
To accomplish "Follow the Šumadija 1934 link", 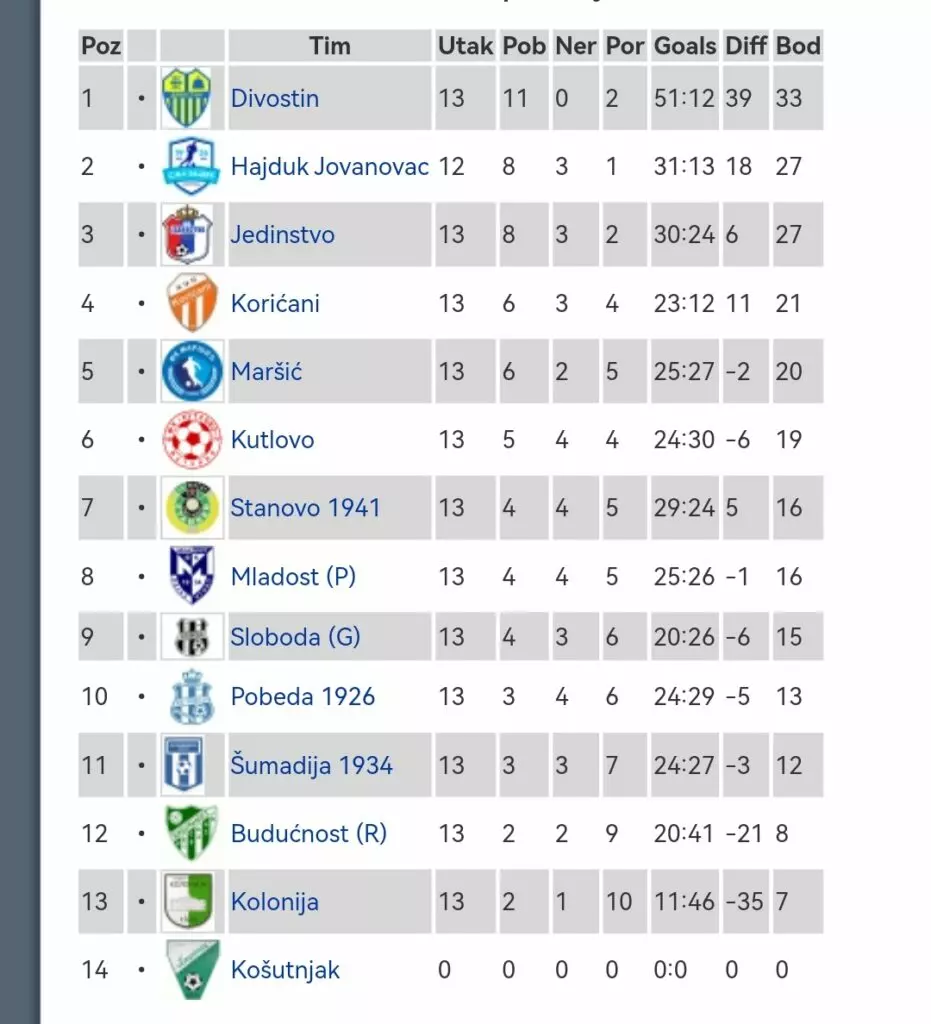I will tap(311, 766).
